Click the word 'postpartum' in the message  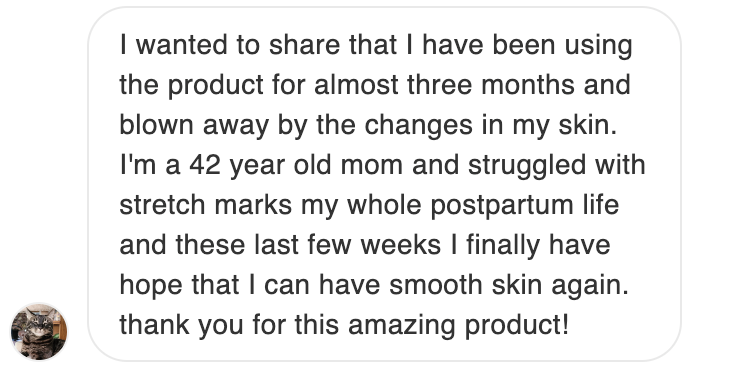tap(502, 206)
